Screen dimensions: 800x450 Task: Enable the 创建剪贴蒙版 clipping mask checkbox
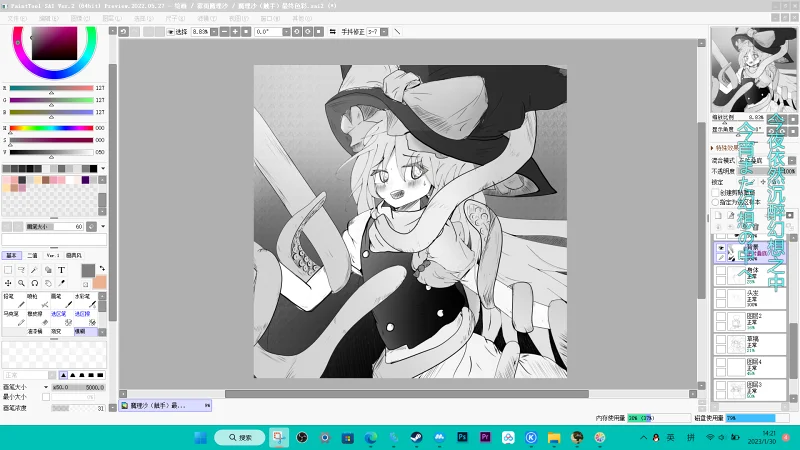pos(715,193)
